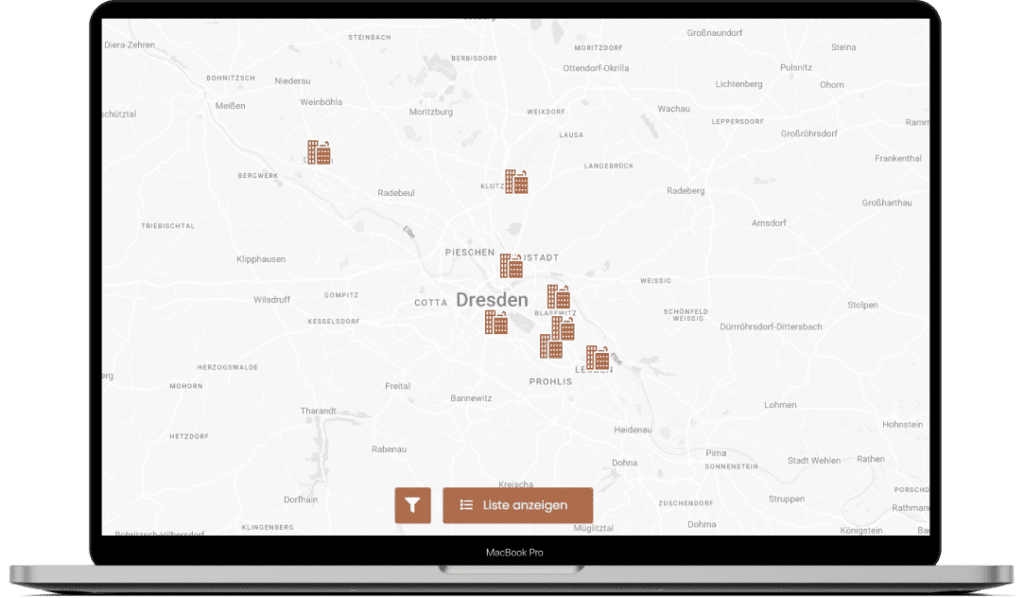
Task: Click the Wilsdruff place label
Action: [x=272, y=300]
